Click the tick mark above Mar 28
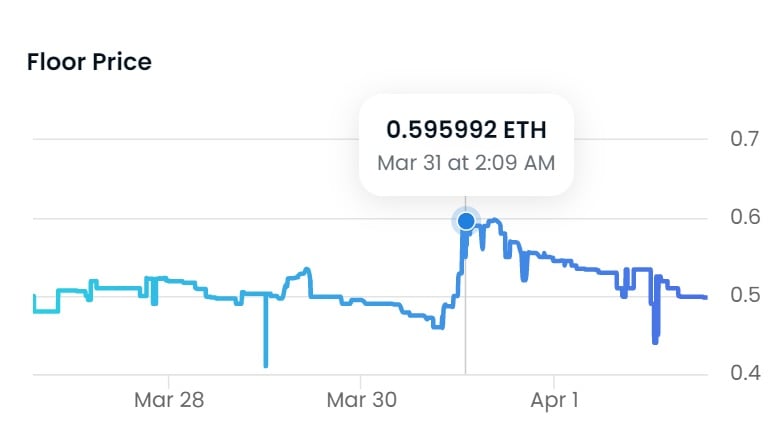 169,379
